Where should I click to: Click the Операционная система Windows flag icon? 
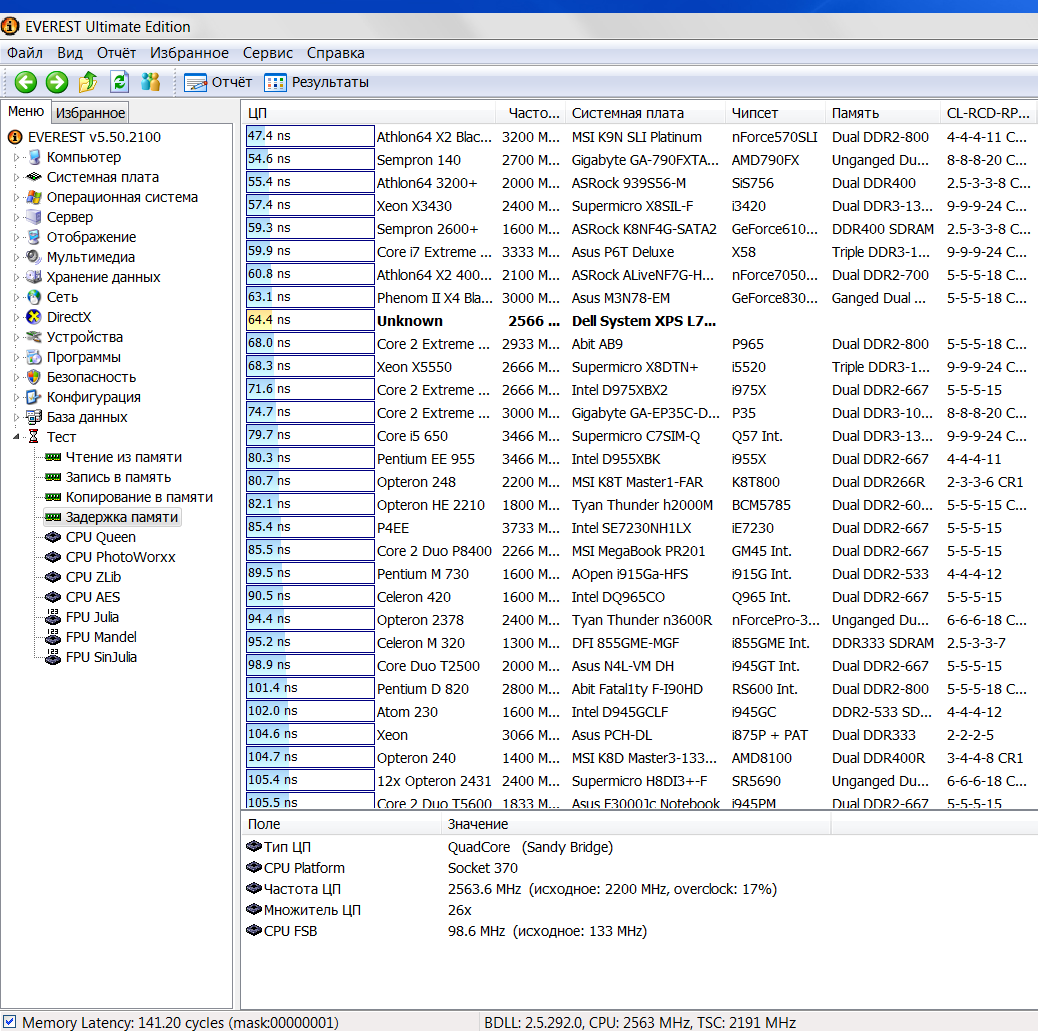coord(34,197)
